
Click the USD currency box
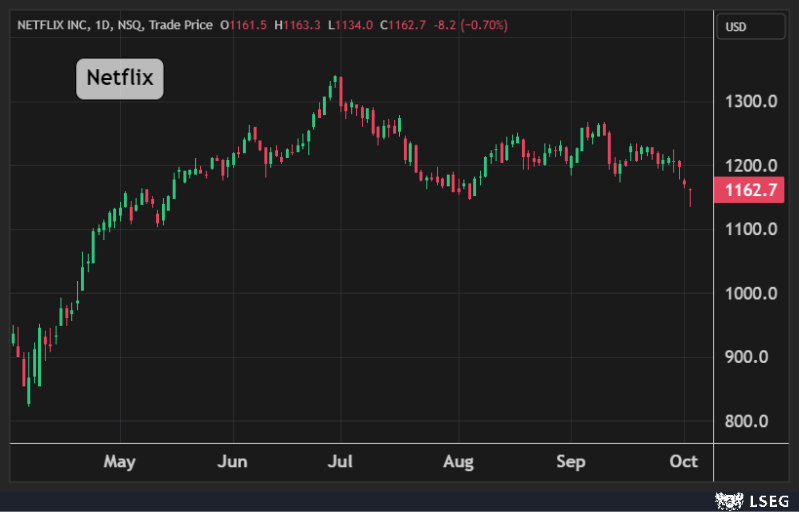(x=738, y=26)
